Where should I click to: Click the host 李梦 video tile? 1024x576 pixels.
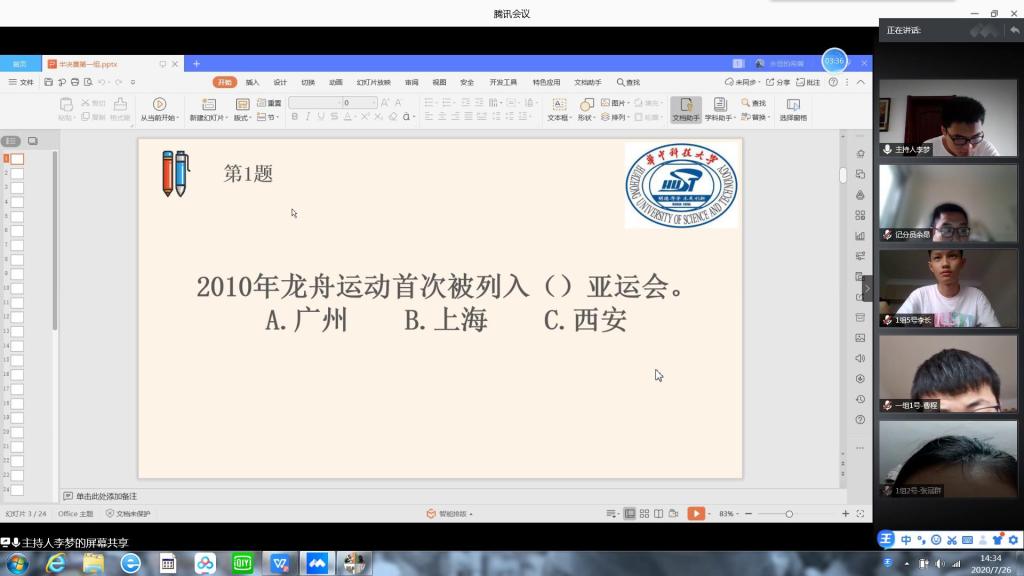coord(948,118)
